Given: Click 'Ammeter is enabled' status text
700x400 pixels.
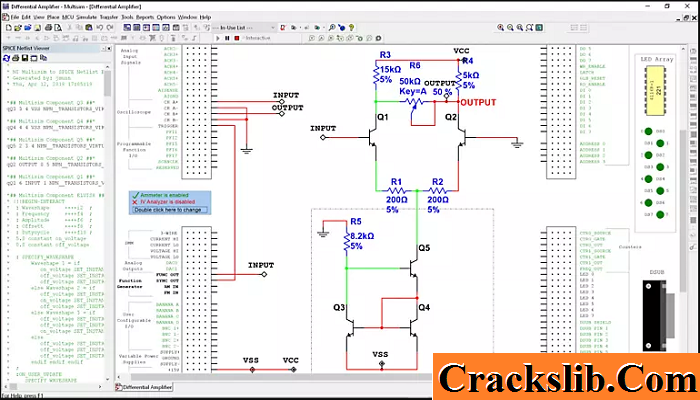Looking at the screenshot, I should click(164, 195).
